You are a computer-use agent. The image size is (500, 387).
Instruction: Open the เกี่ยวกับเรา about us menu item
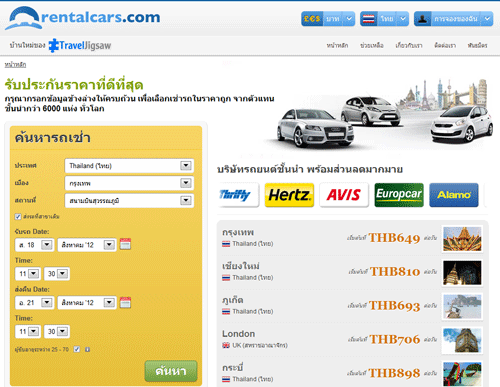(409, 45)
